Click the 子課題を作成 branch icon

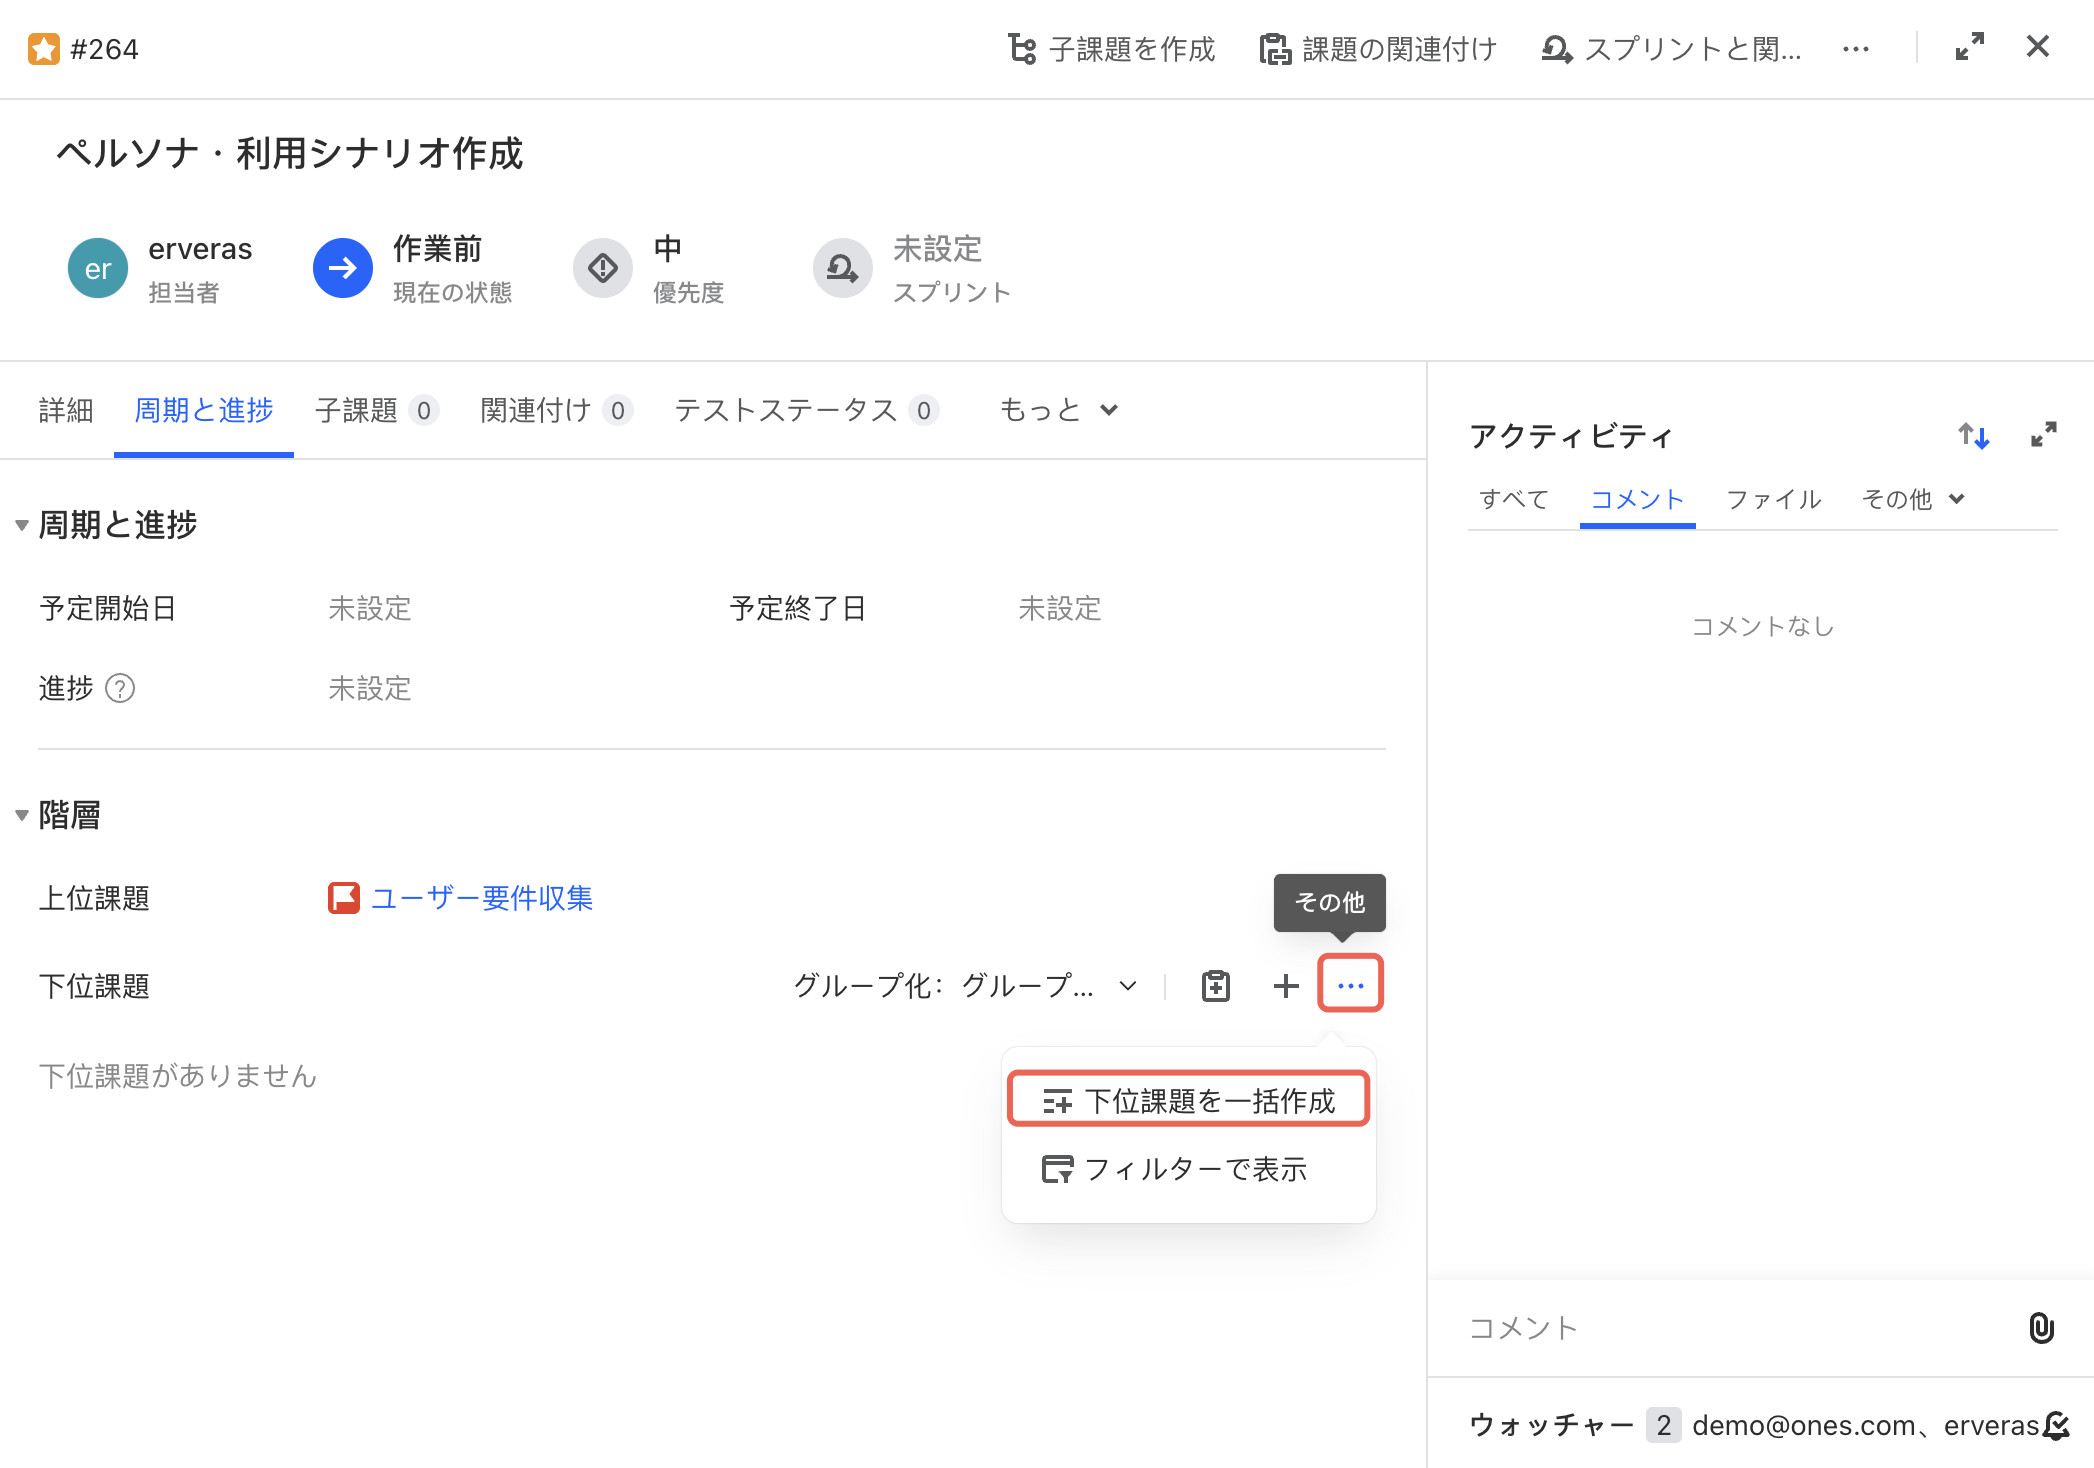pyautogui.click(x=1021, y=48)
